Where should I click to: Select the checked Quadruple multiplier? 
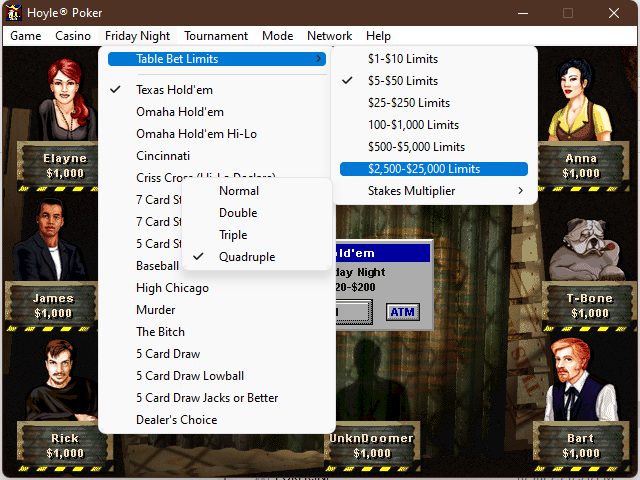coord(257,257)
